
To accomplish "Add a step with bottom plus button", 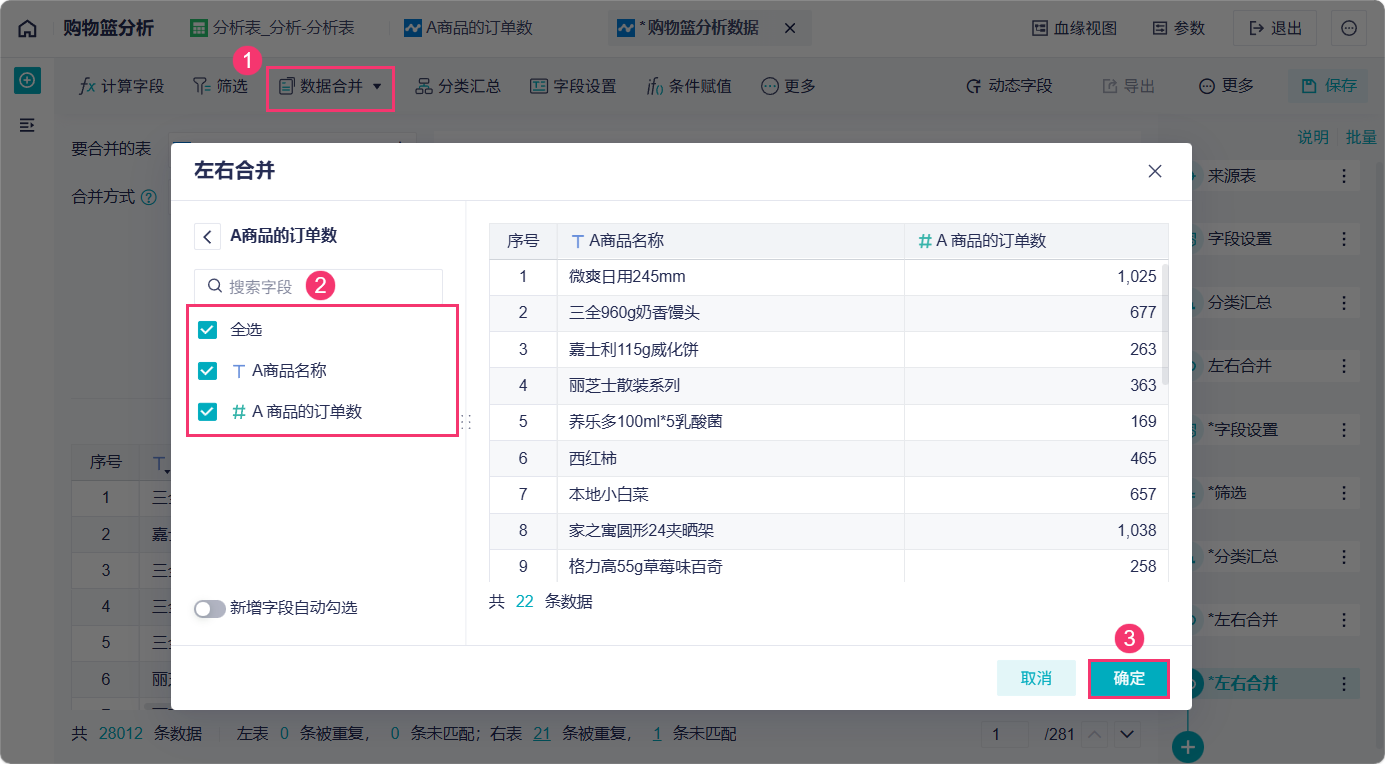I will pos(1188,746).
